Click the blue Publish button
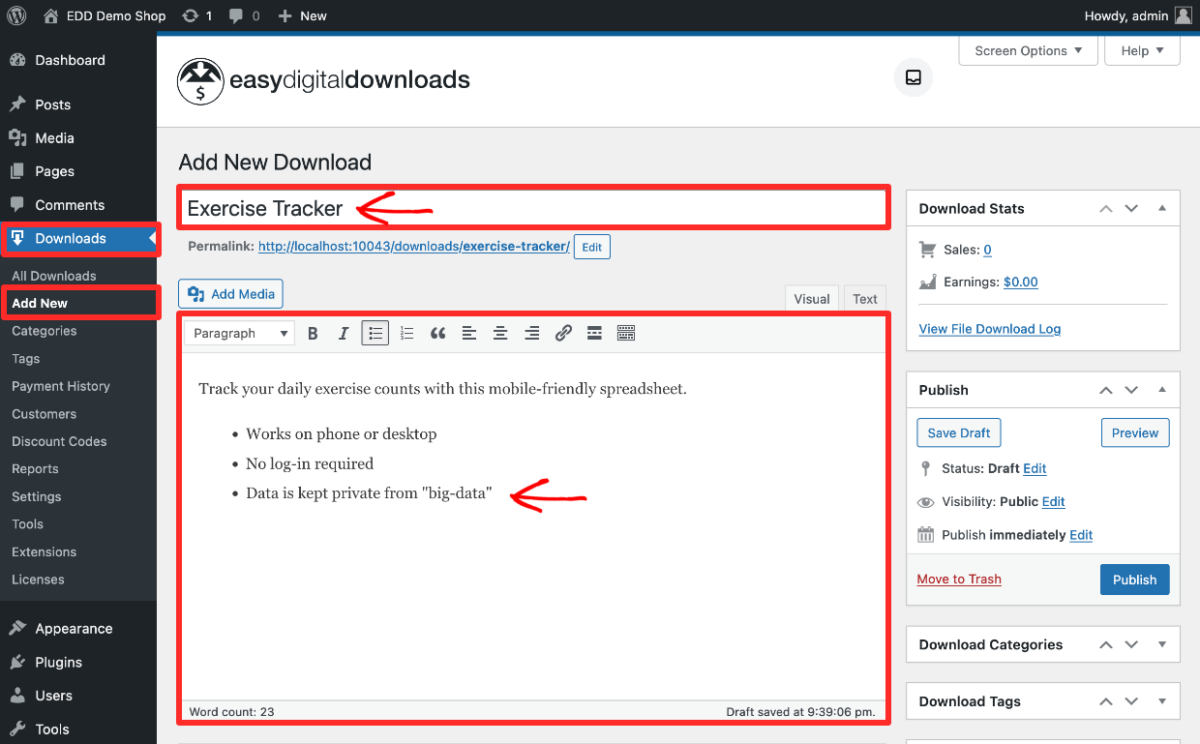 [x=1134, y=580]
